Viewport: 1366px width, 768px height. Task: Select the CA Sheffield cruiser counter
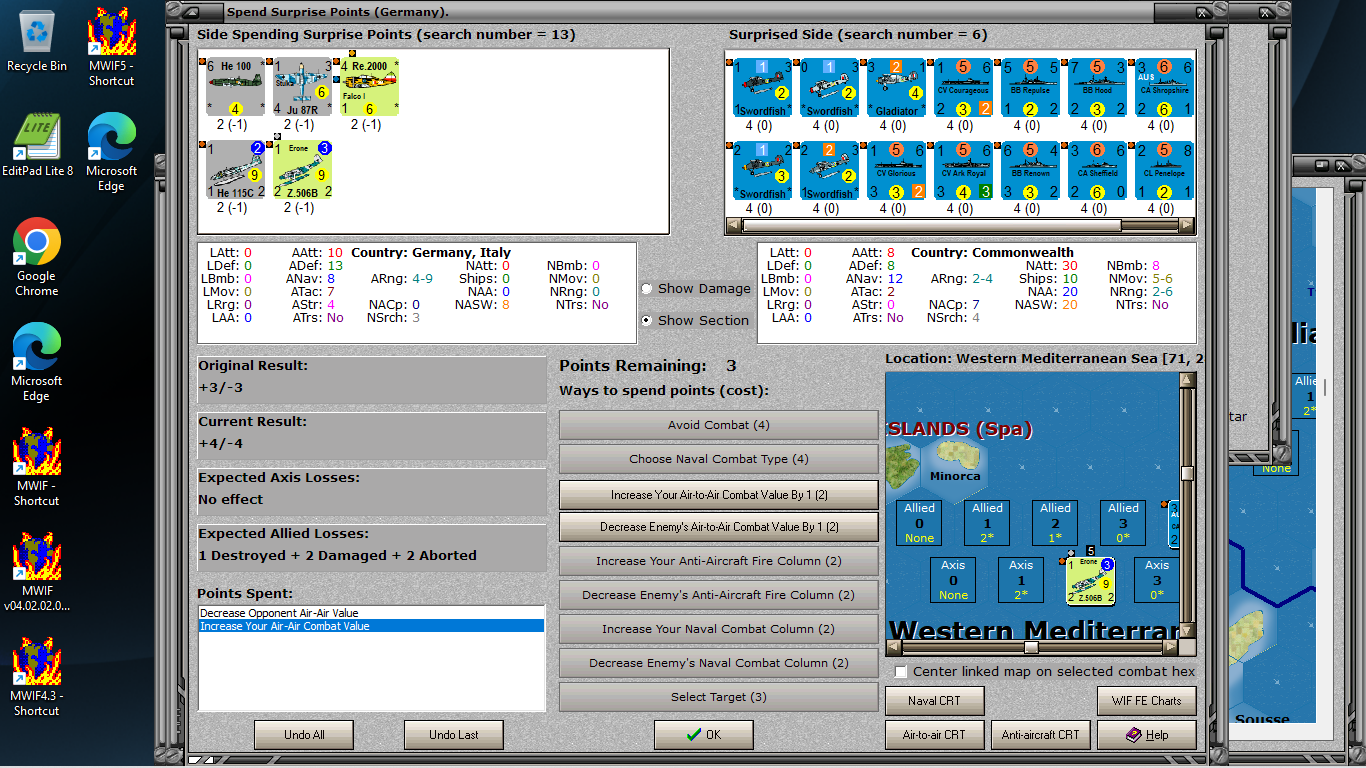[x=1097, y=170]
